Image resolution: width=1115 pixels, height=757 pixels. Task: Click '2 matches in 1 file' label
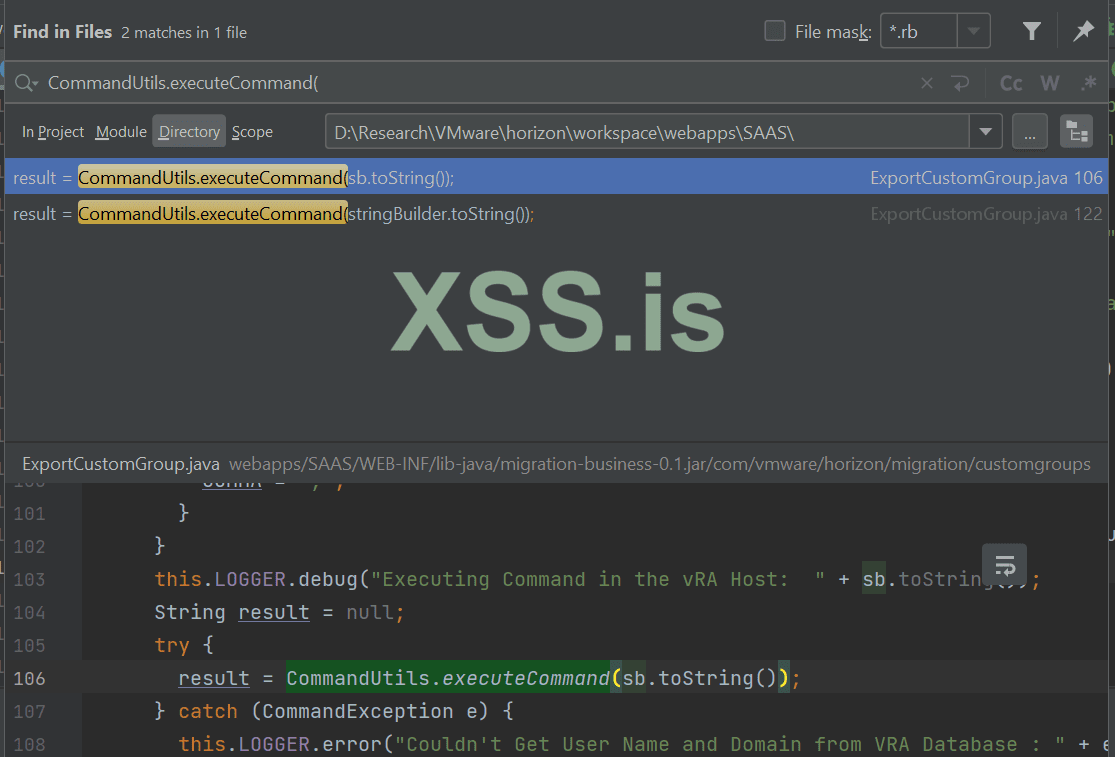(184, 33)
